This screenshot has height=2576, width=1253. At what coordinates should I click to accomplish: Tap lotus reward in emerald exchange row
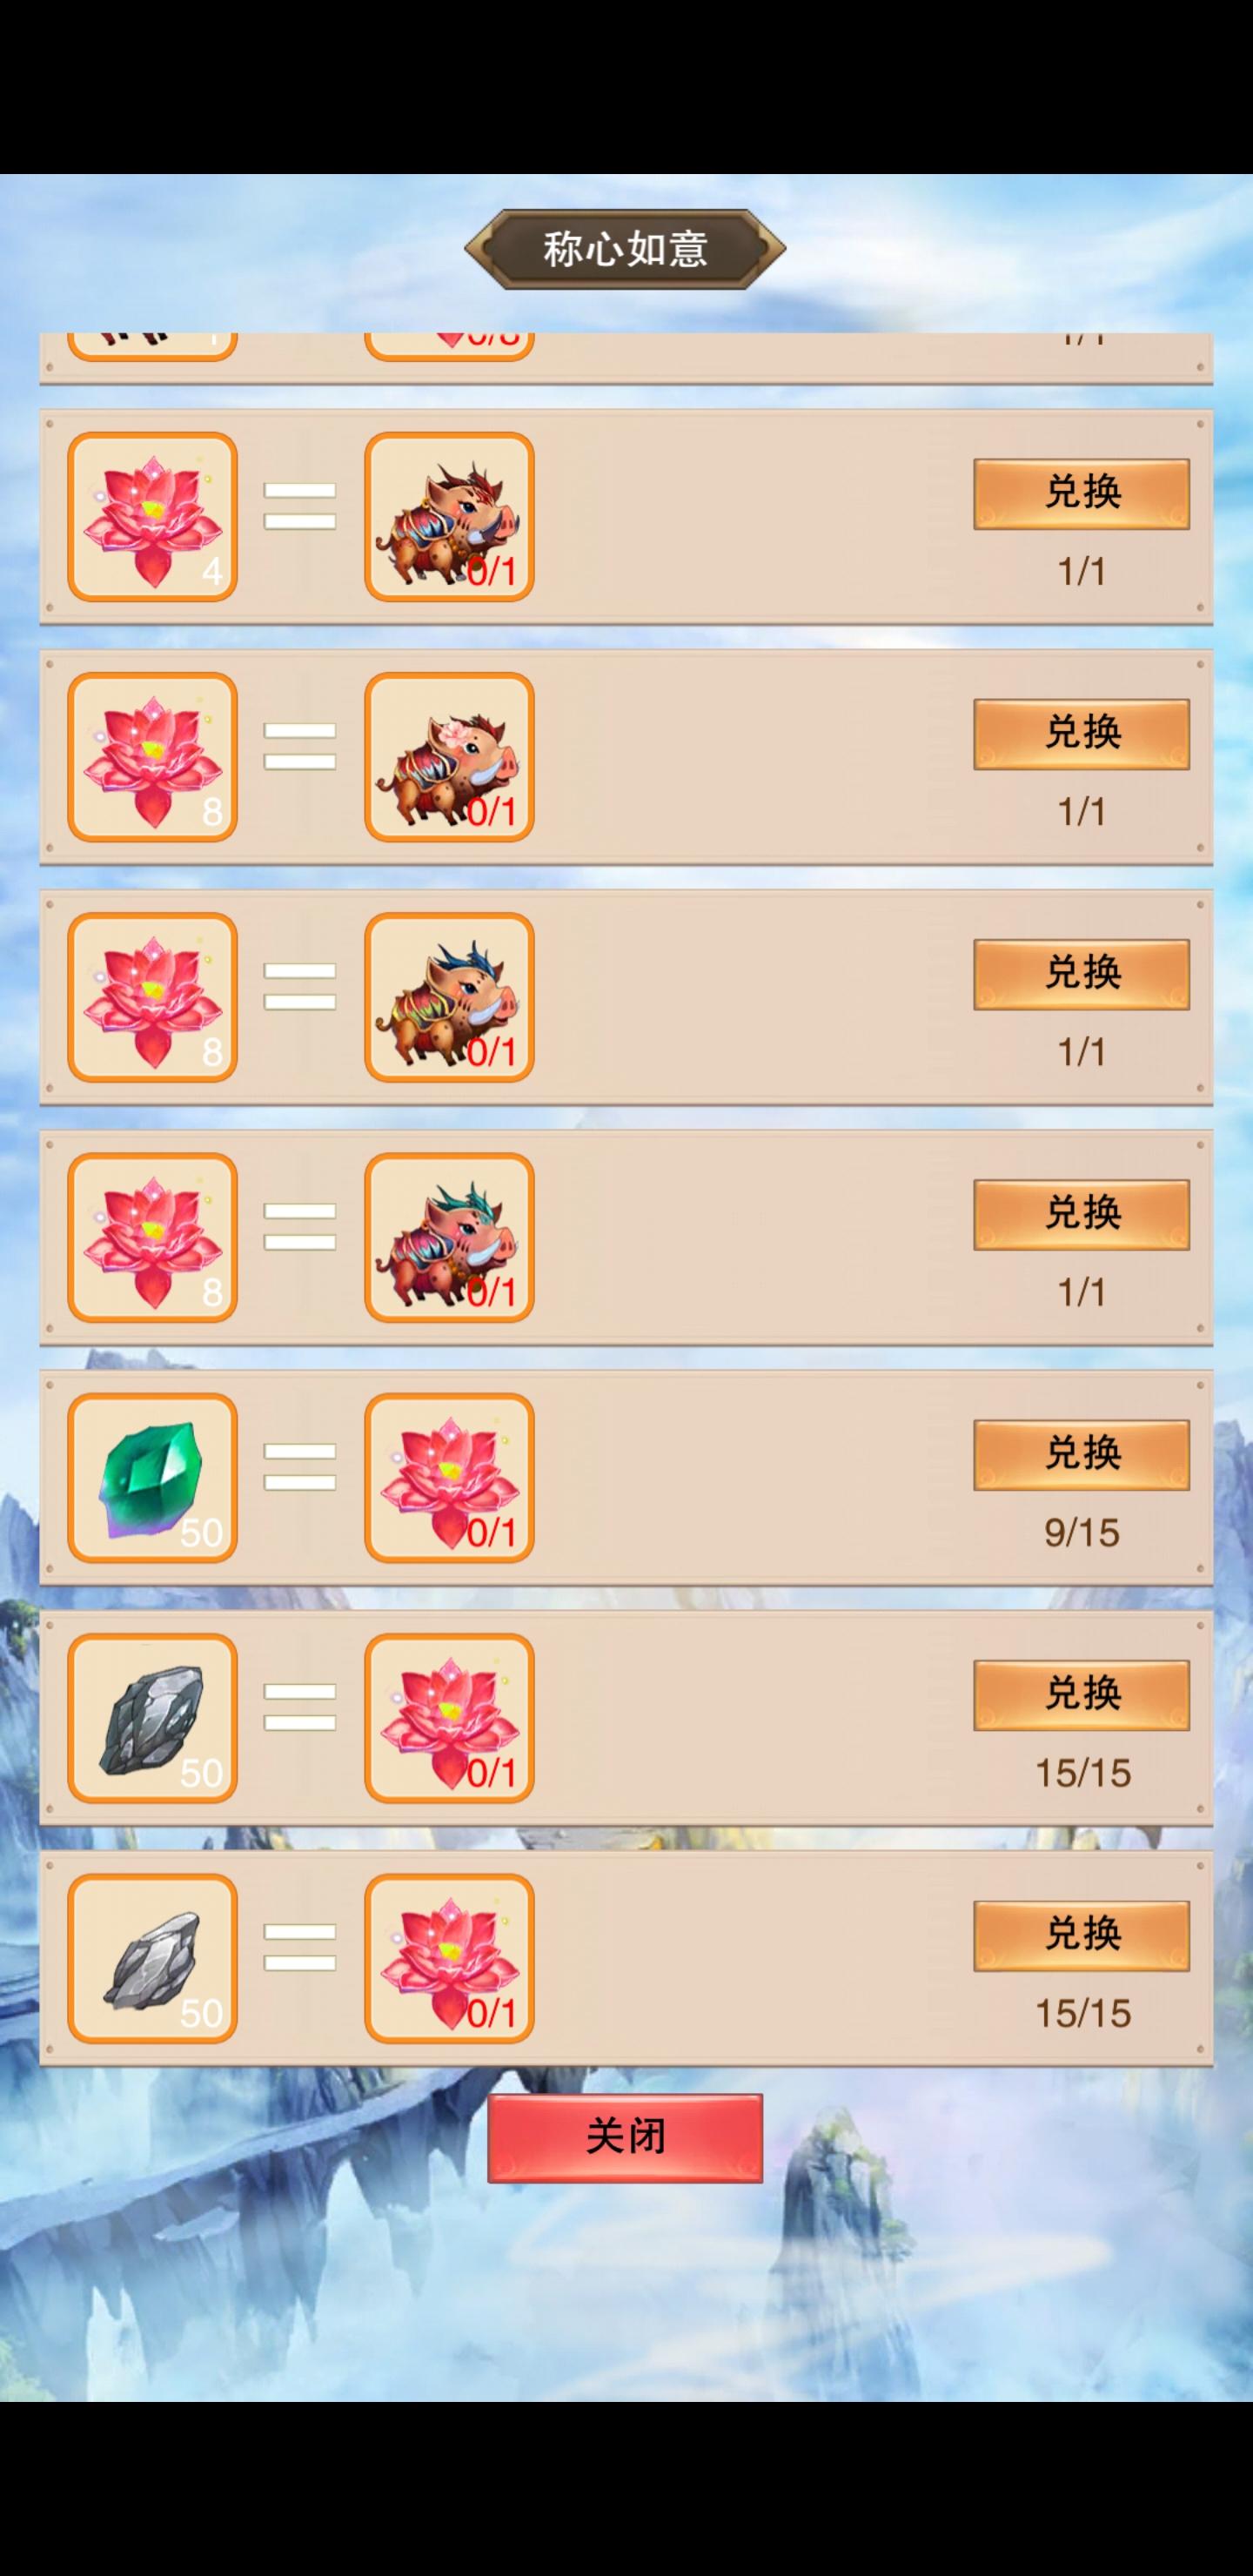click(449, 1477)
